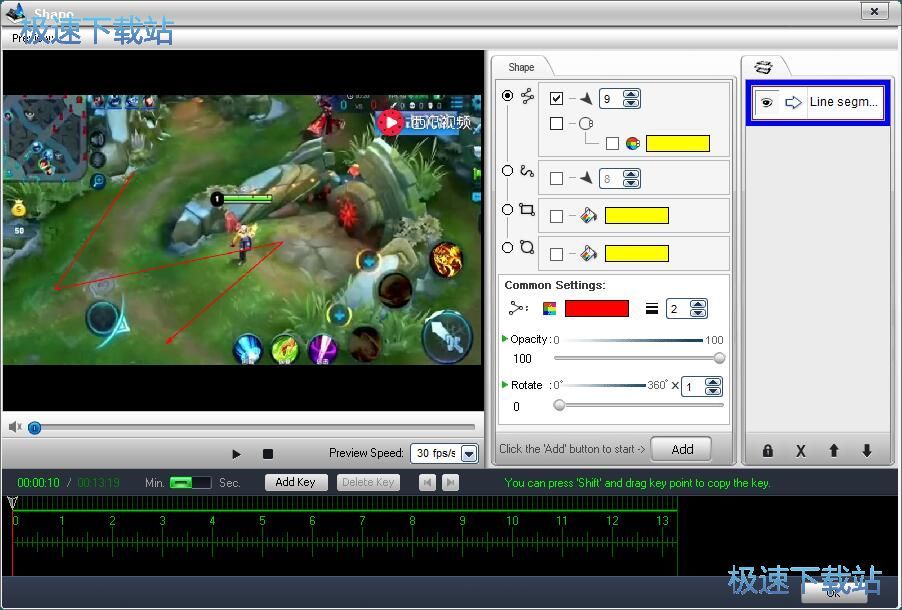This screenshot has height=610, width=902.
Task: Click timeline ruler at mark 5
Action: click(x=262, y=521)
